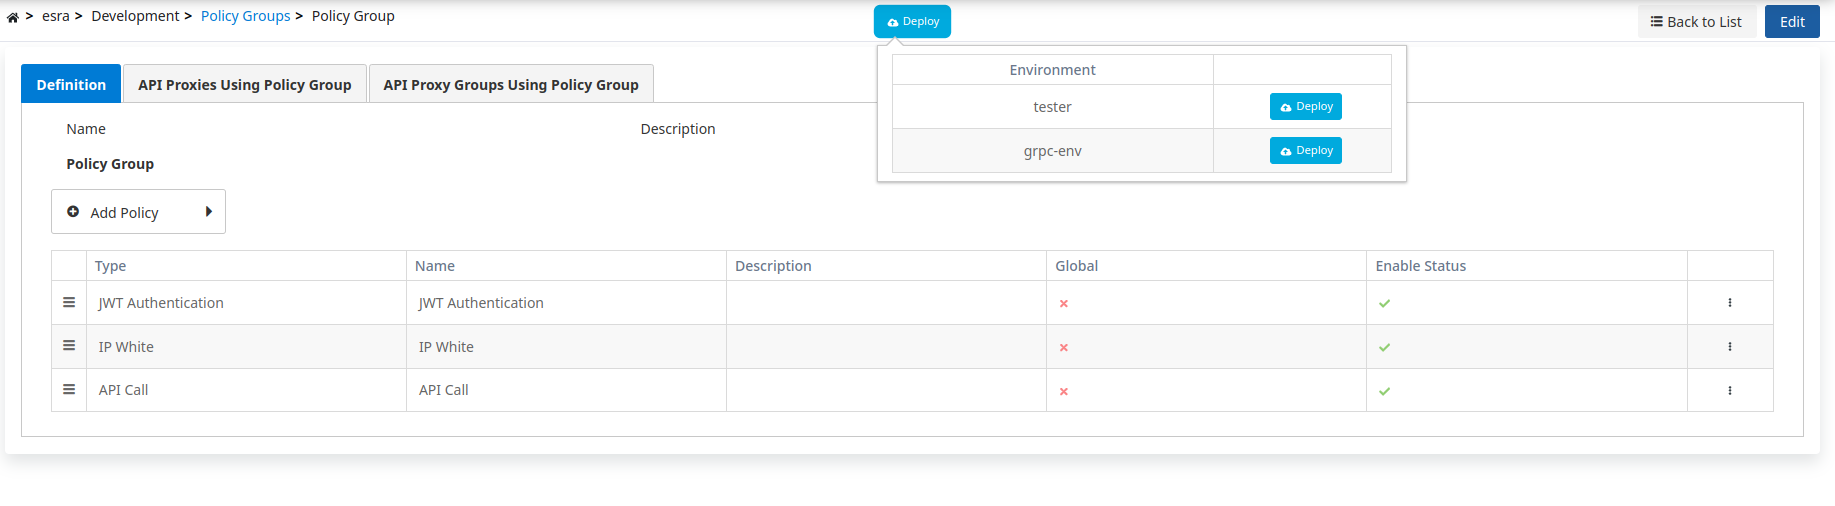This screenshot has width=1835, height=506.
Task: Collapse the top Deploy environment popup
Action: pos(912,21)
